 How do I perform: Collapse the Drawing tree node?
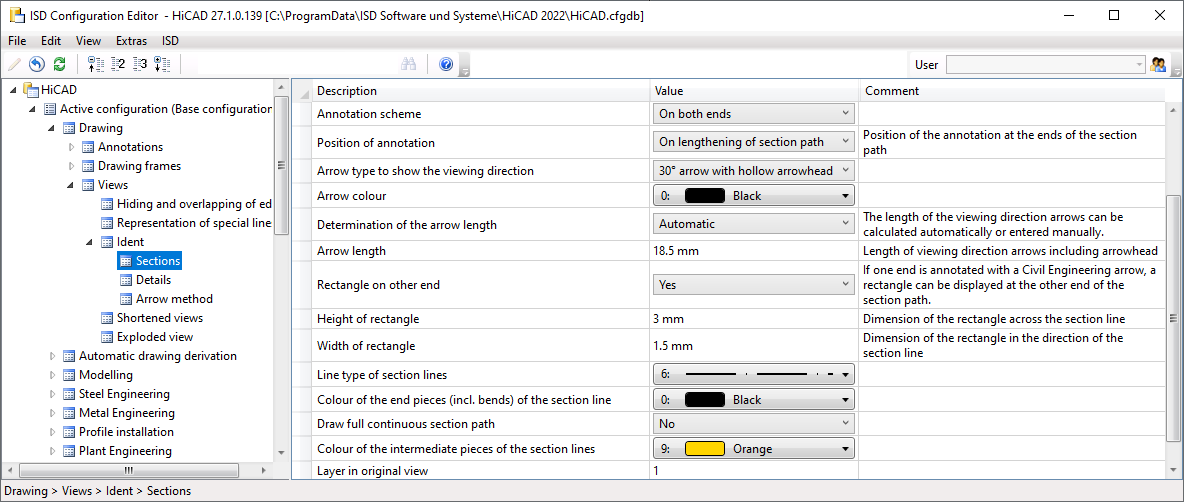click(51, 128)
